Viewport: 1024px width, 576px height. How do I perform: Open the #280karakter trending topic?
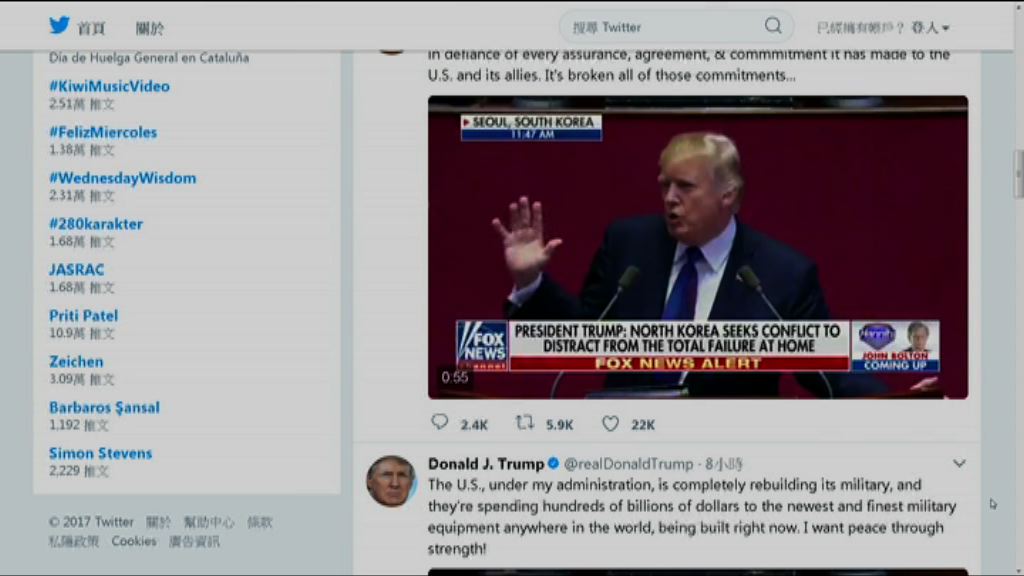[x=95, y=224]
